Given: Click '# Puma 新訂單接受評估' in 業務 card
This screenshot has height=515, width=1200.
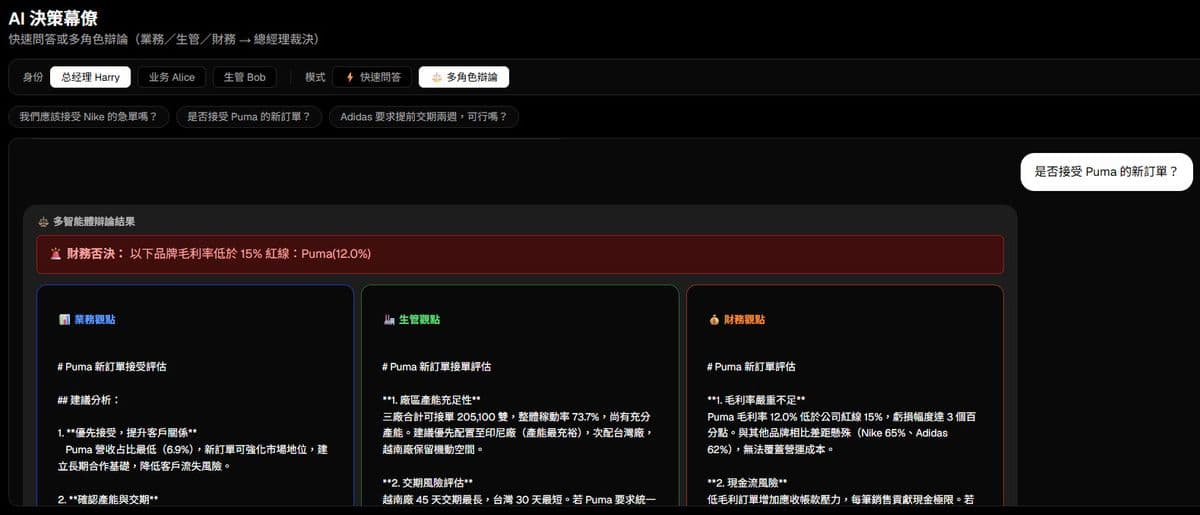Looking at the screenshot, I should [112, 367].
